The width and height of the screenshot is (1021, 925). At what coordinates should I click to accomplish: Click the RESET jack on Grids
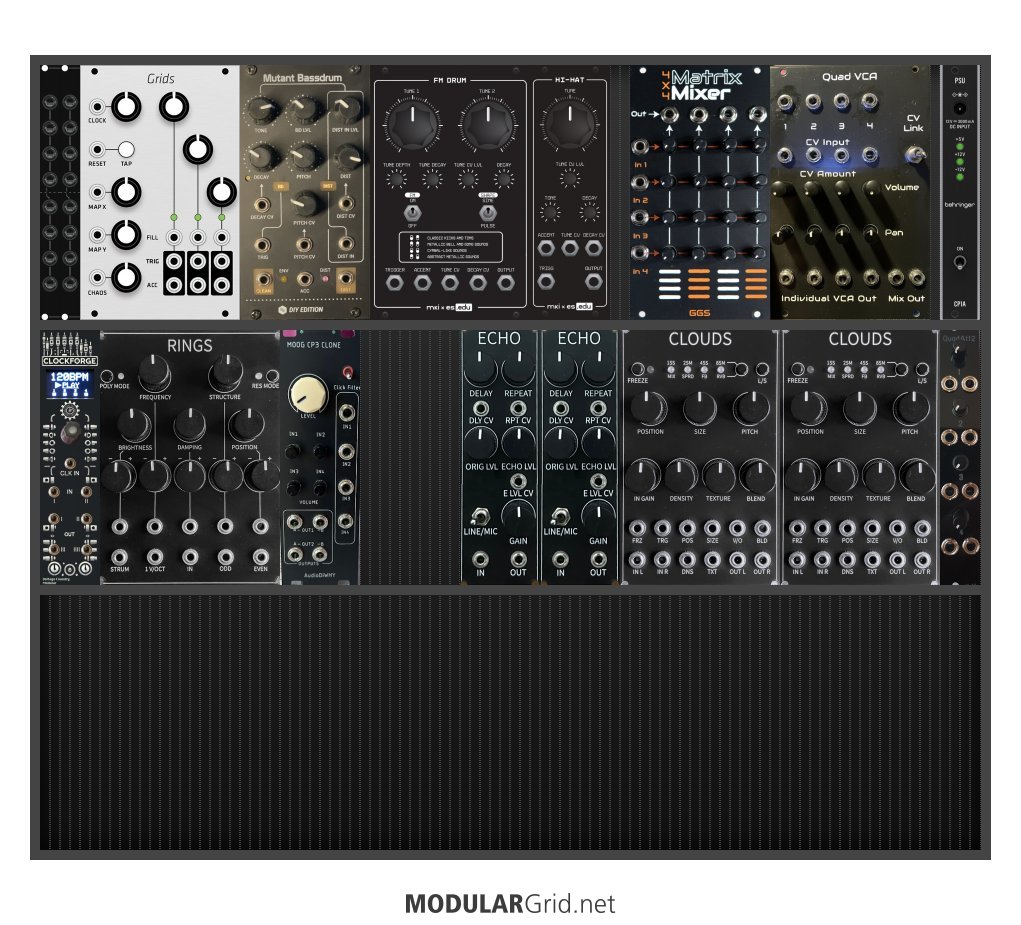coord(97,150)
